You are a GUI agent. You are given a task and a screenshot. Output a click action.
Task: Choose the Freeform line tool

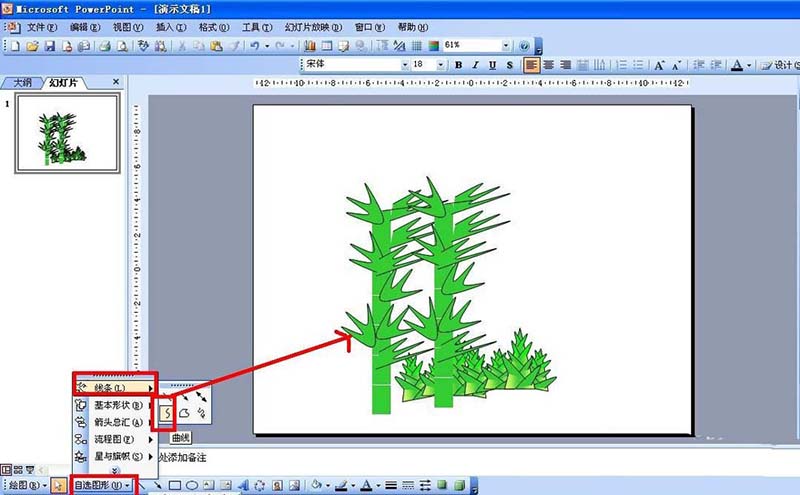[x=184, y=413]
